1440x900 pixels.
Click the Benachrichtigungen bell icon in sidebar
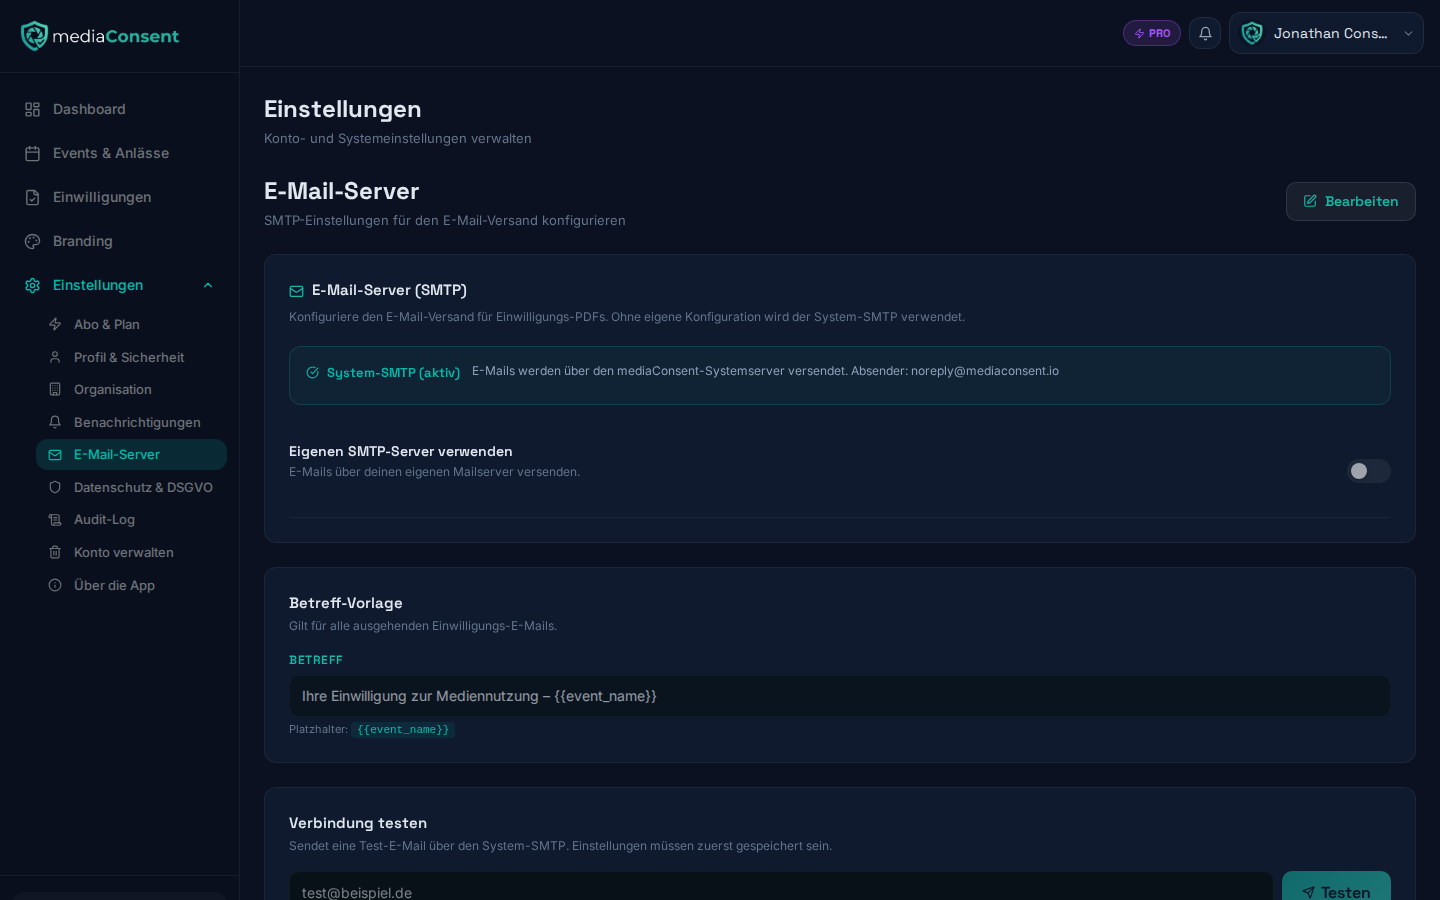[55, 422]
